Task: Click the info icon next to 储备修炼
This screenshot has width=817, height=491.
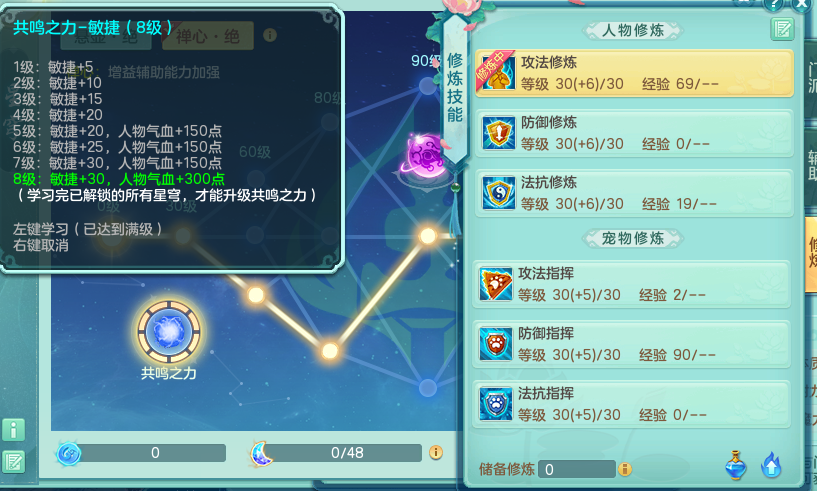Action: (x=625, y=470)
